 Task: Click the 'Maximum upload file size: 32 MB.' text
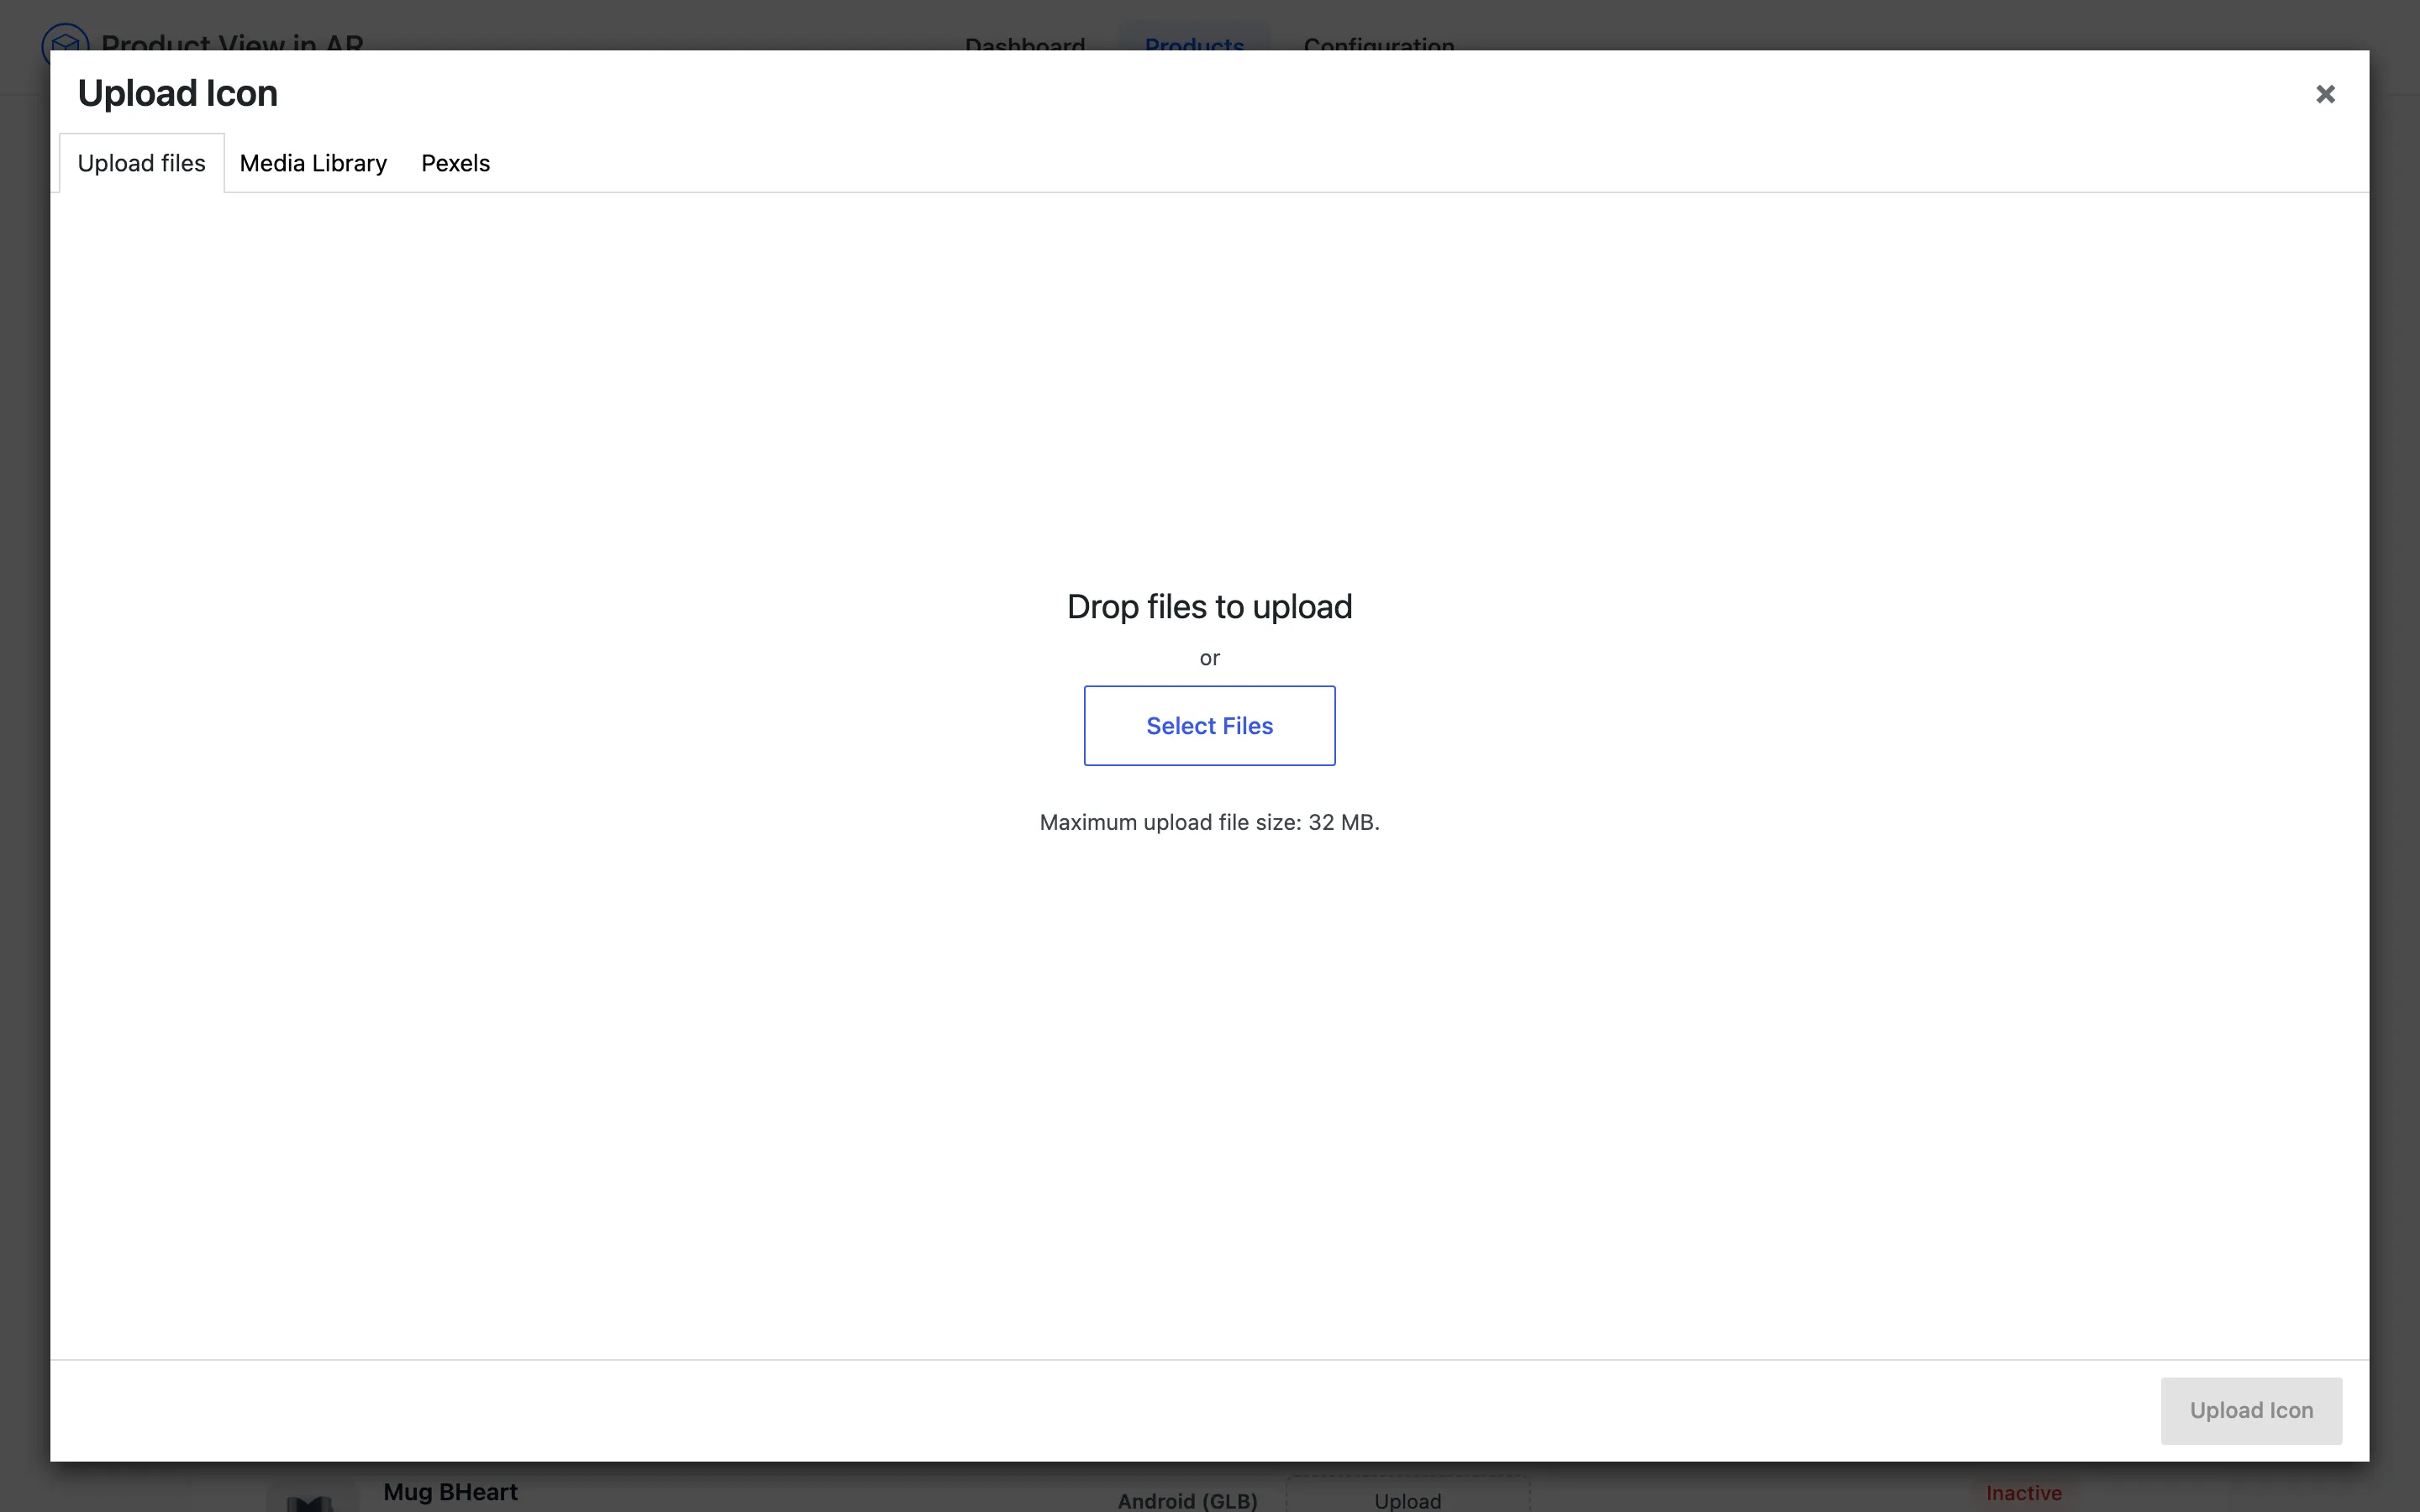(1209, 822)
